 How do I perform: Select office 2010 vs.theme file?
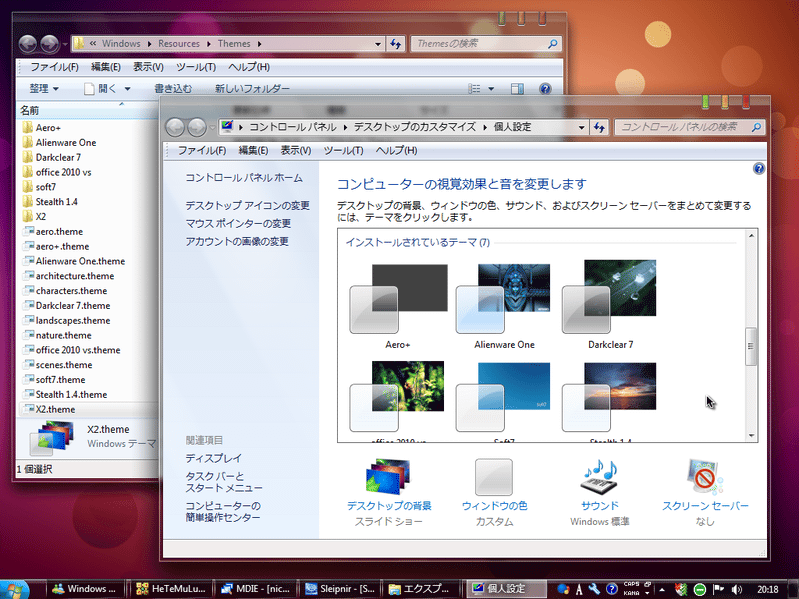pyautogui.click(x=78, y=350)
